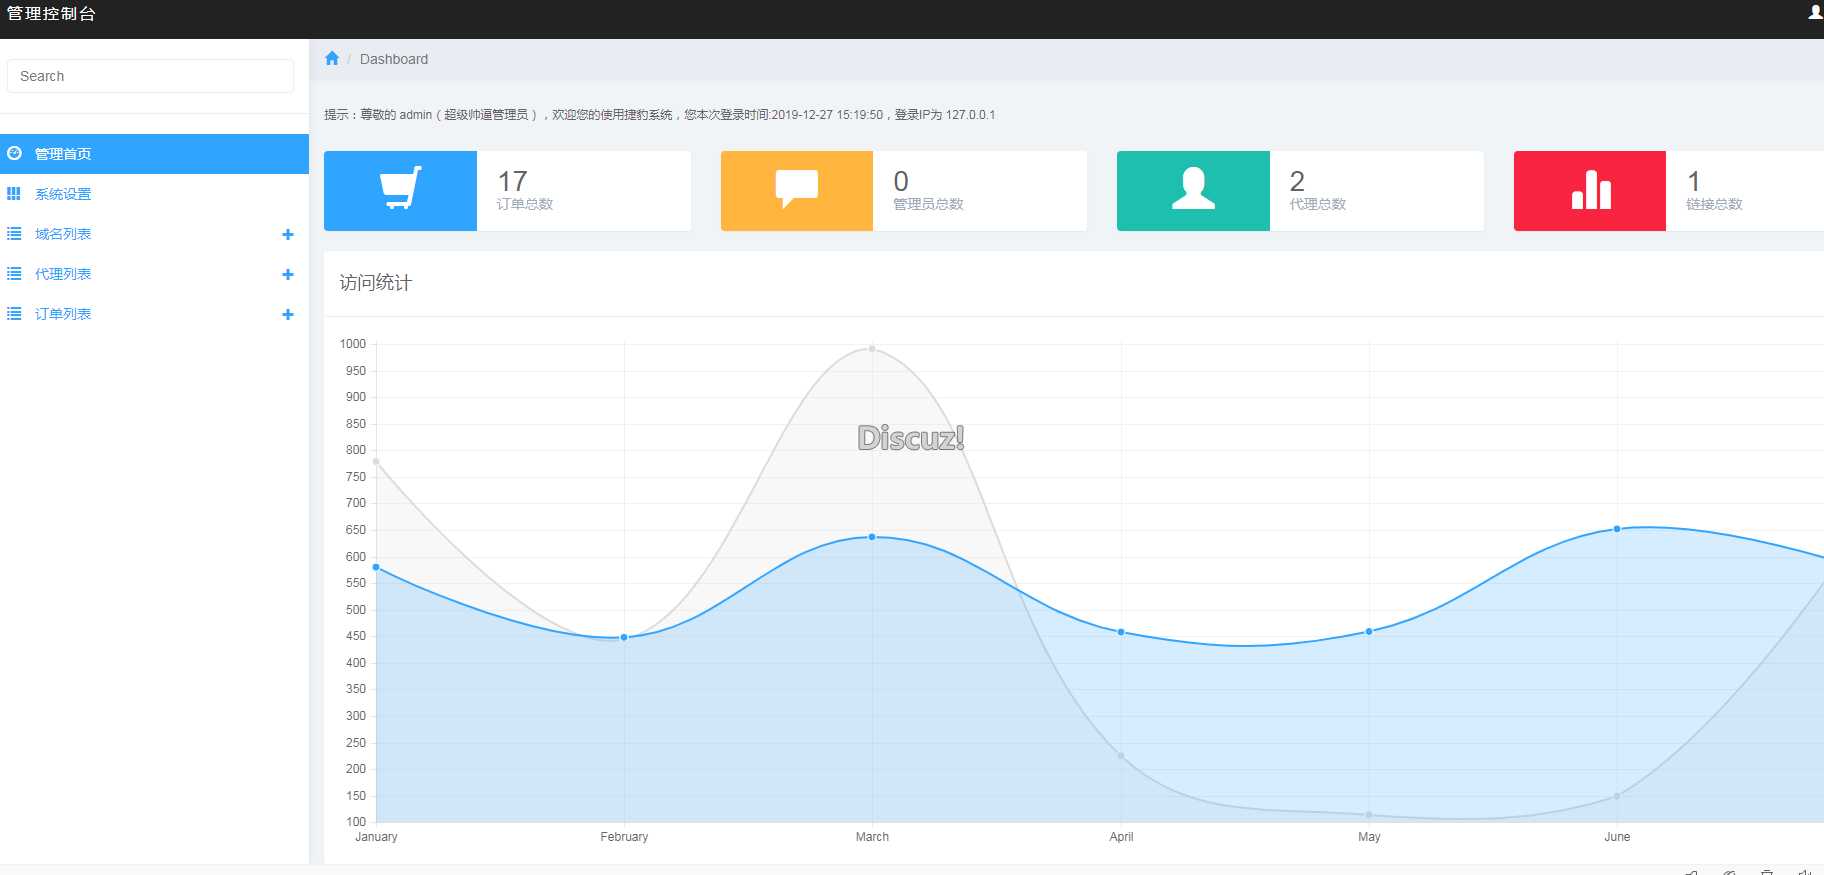Click the red bar chart icon tile
This screenshot has width=1824, height=875.
(1590, 190)
